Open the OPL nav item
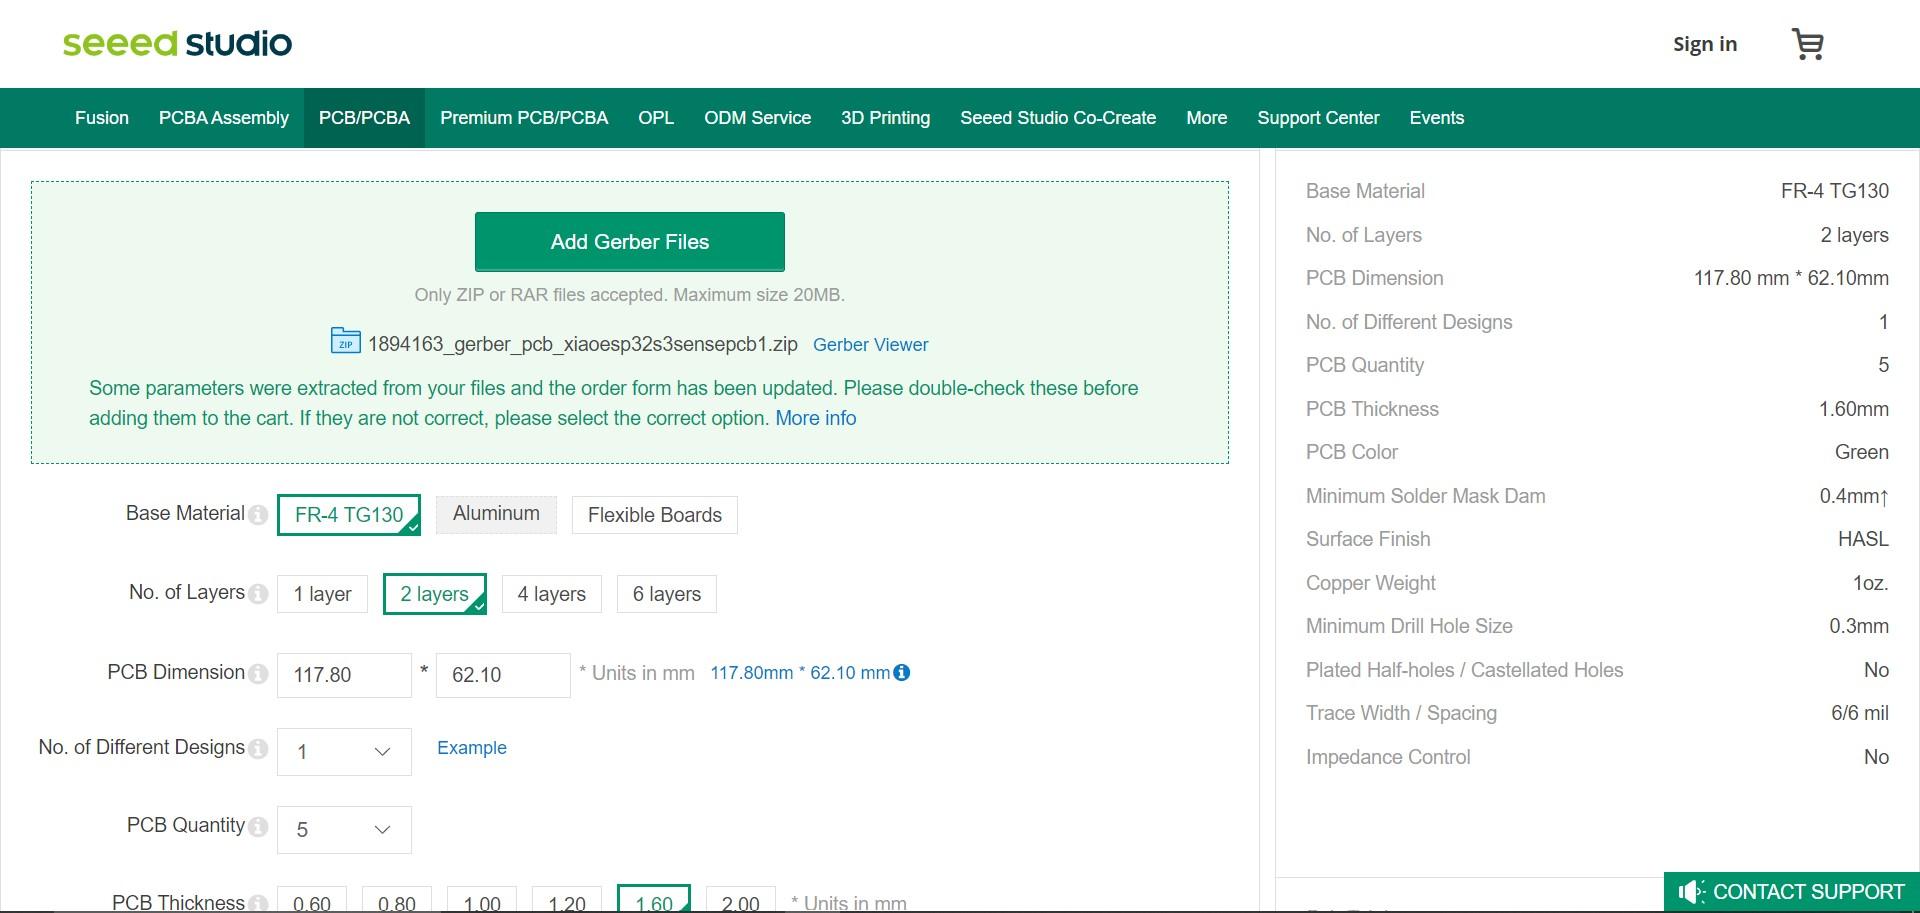The width and height of the screenshot is (1920, 913). [x=656, y=118]
